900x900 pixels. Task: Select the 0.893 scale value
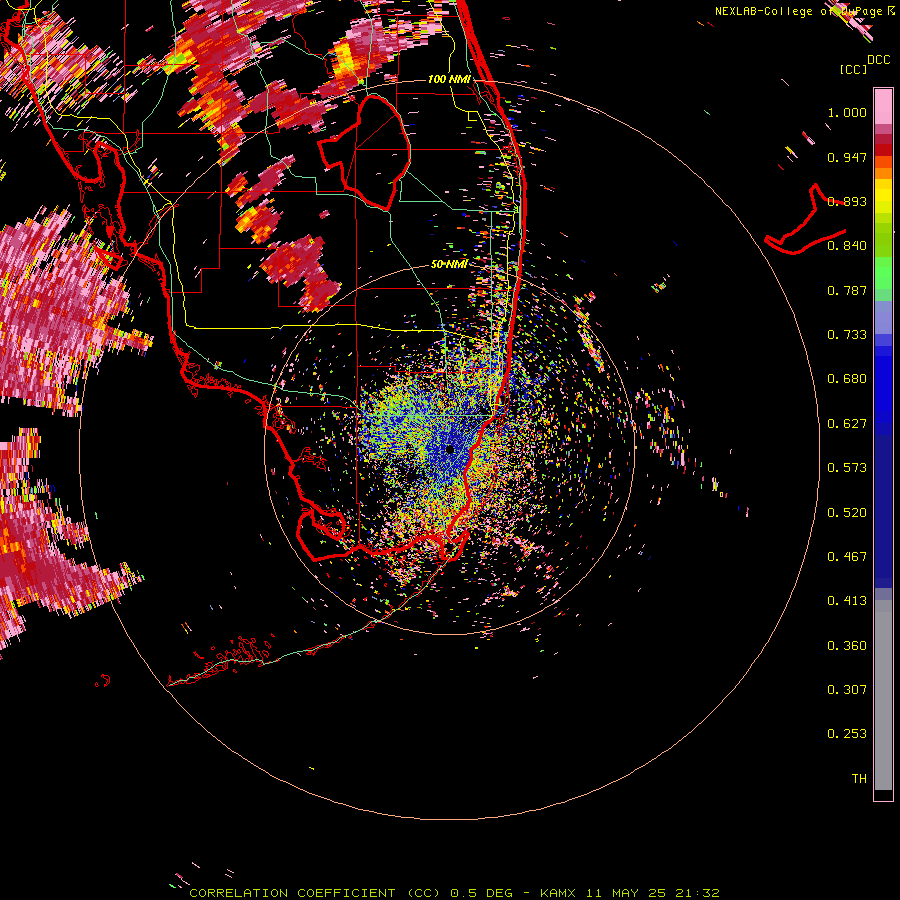coord(847,201)
